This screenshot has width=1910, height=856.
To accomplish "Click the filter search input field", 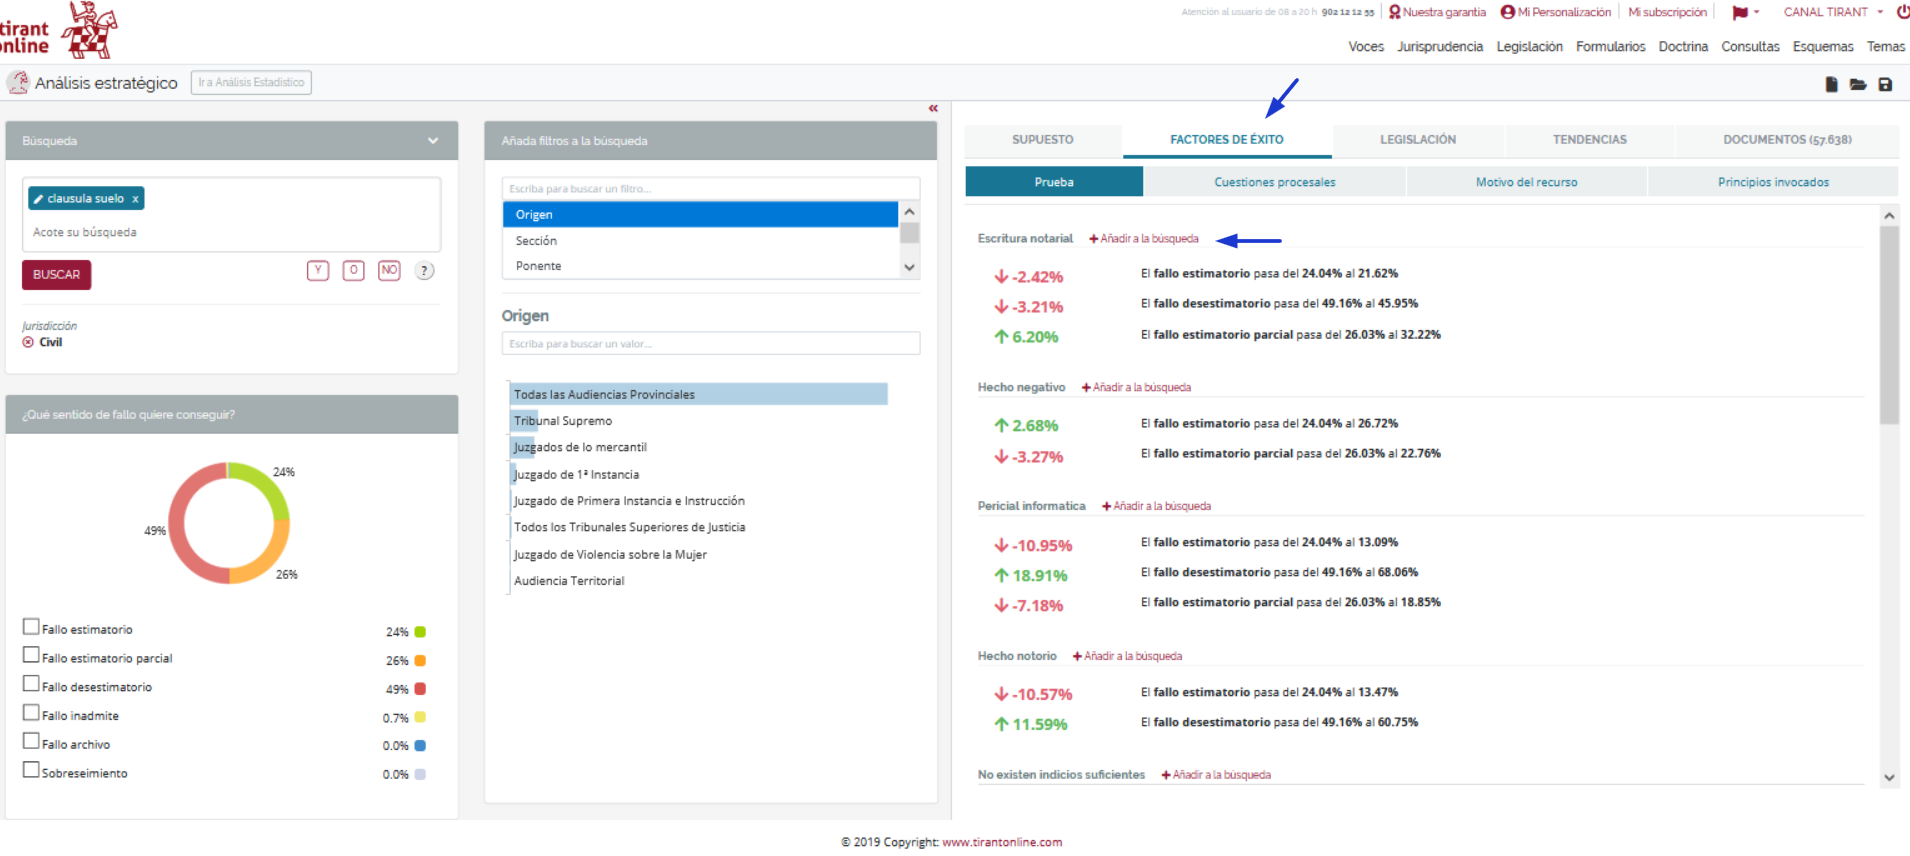I will click(x=710, y=189).
